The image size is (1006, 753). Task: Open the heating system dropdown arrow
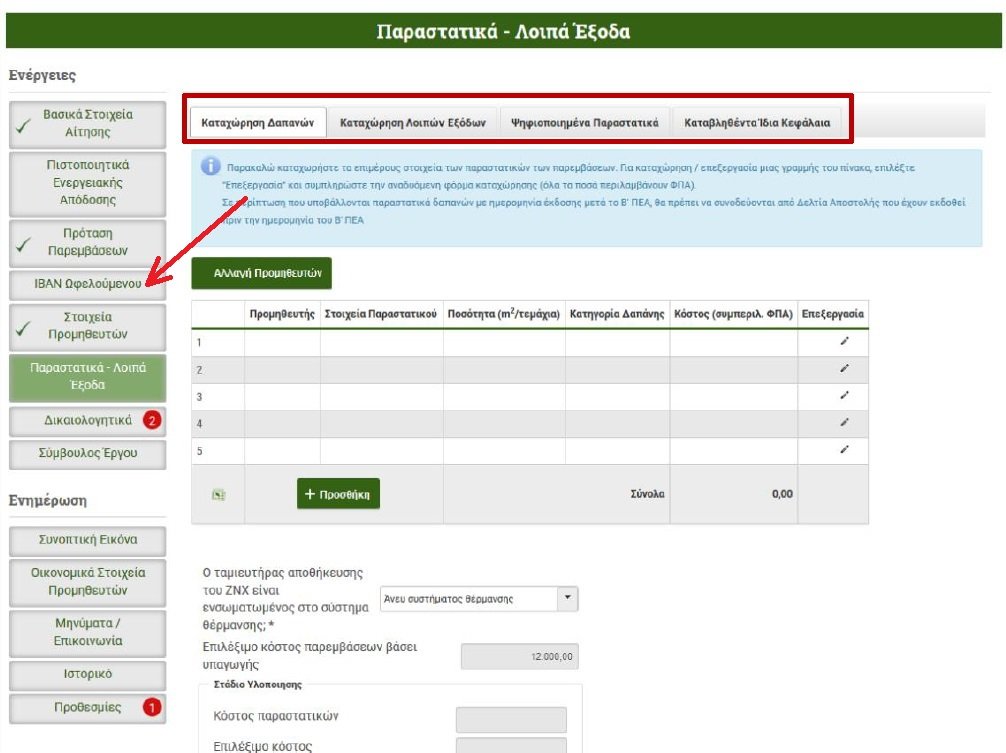pyautogui.click(x=568, y=598)
